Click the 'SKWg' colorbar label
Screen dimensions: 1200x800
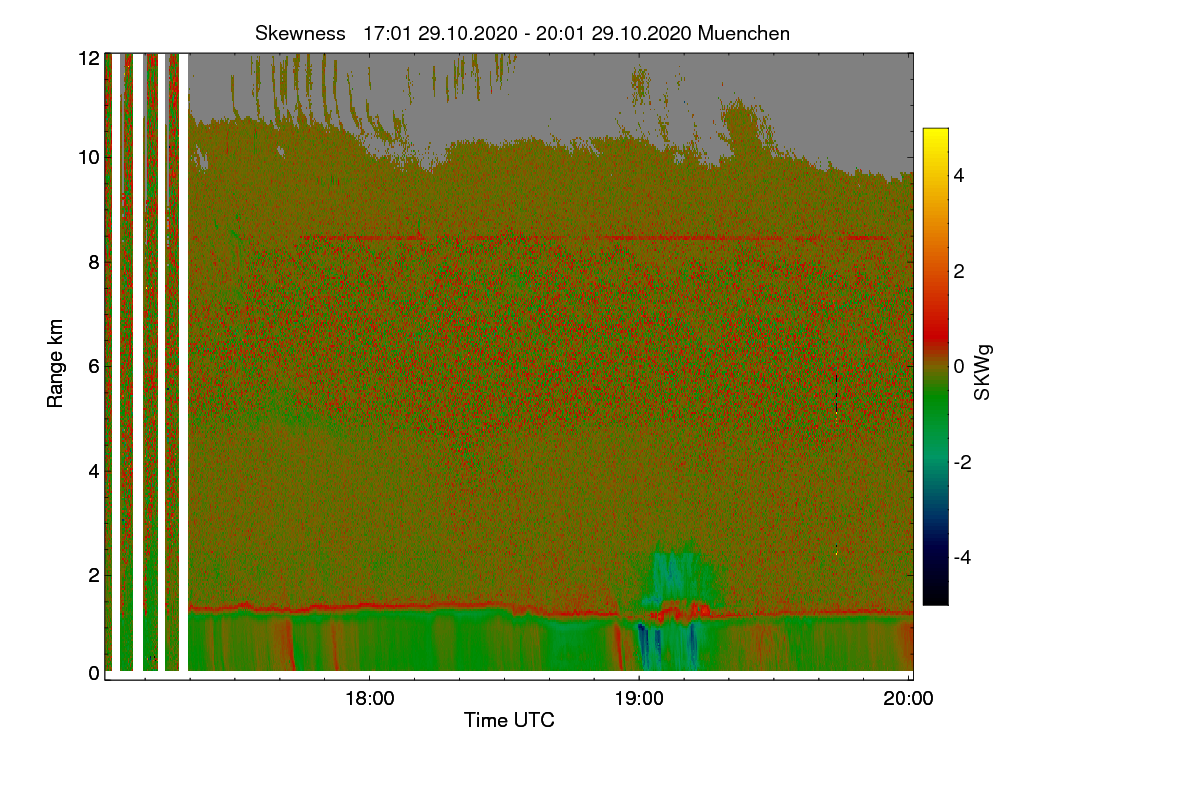coord(983,372)
